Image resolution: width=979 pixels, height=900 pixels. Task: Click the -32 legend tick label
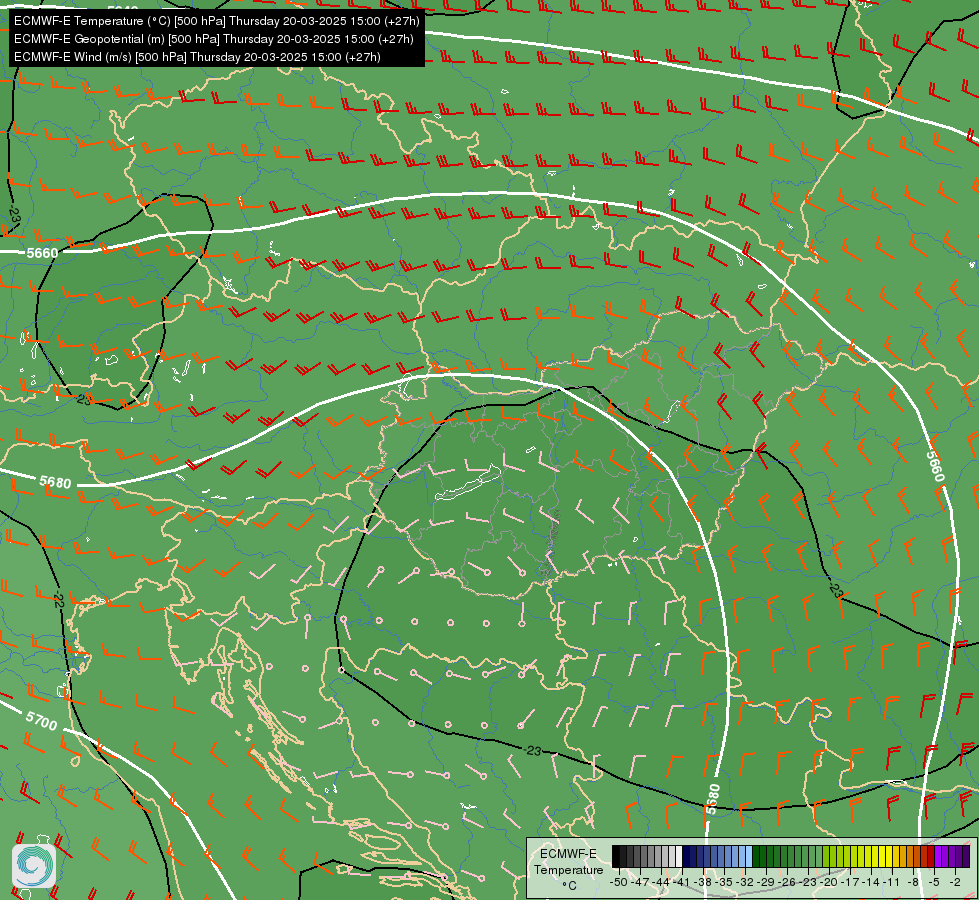(x=745, y=883)
